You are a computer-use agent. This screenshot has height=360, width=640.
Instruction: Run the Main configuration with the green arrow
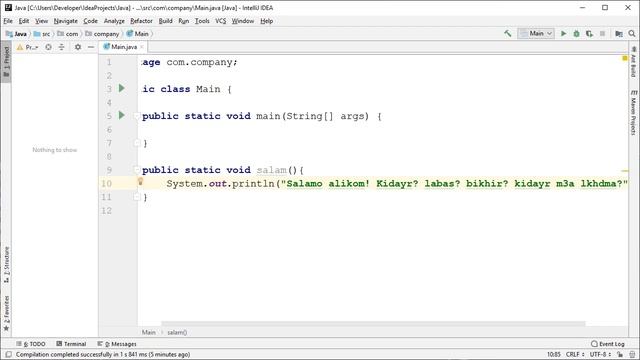click(564, 33)
